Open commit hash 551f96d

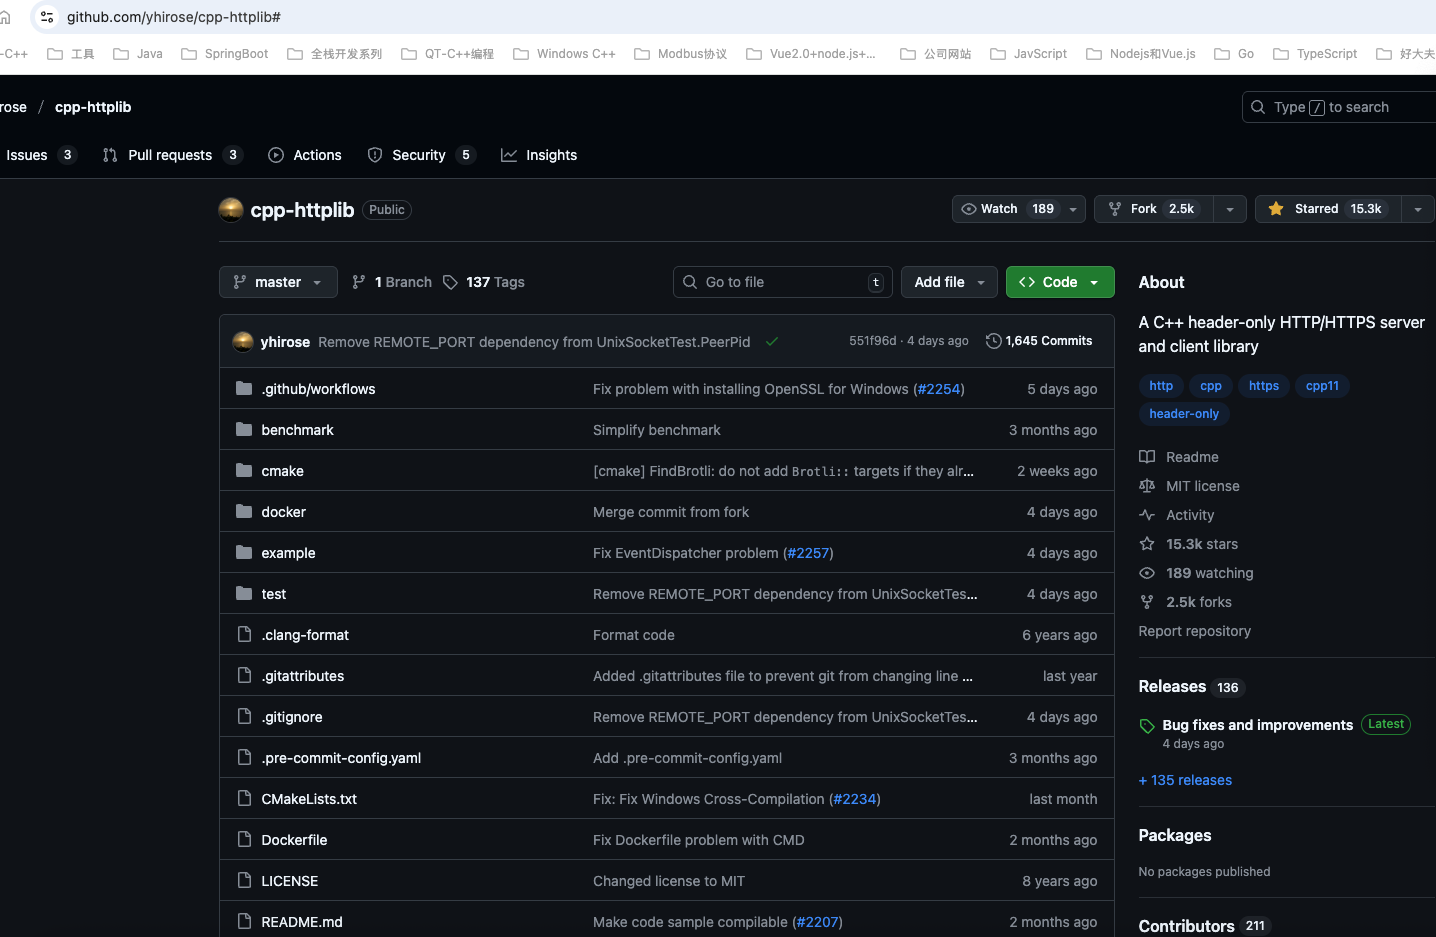(x=872, y=341)
